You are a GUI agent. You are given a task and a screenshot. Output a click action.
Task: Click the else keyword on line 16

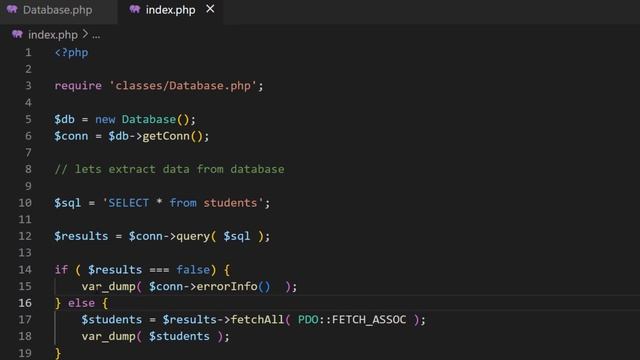coord(81,303)
